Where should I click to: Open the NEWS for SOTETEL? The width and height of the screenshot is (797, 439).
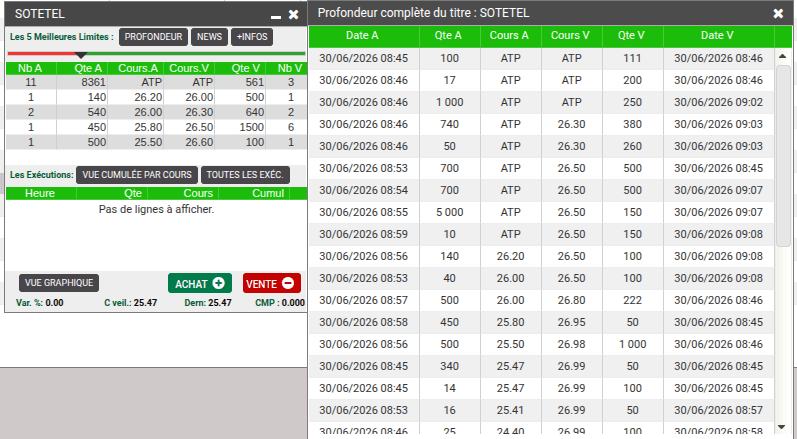(x=209, y=37)
